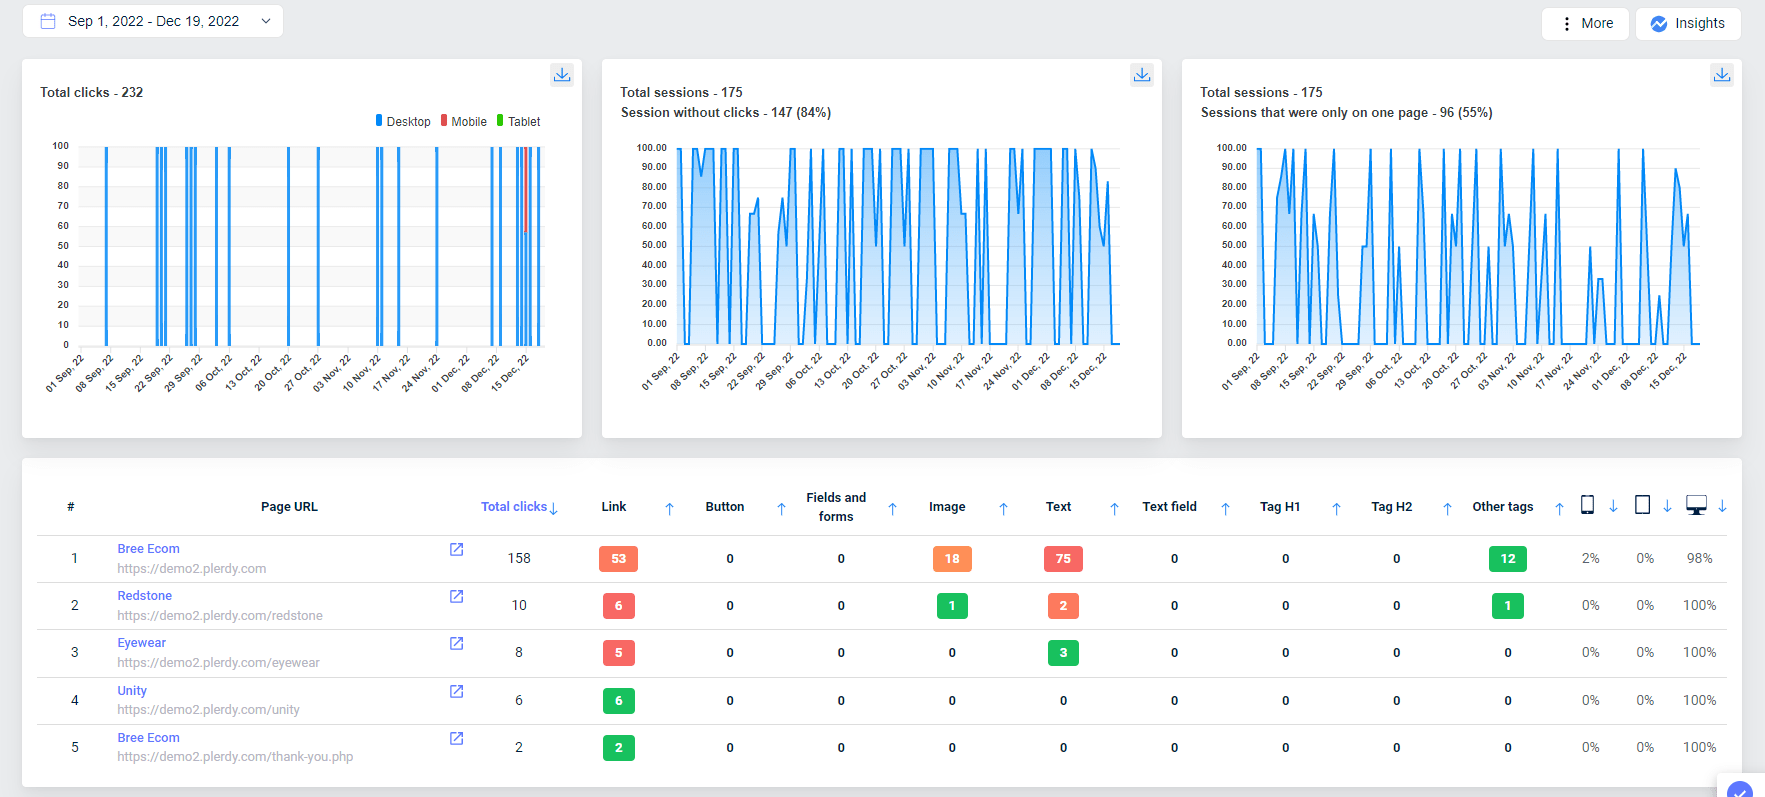Image resolution: width=1765 pixels, height=797 pixels.
Task: Sort by Tag H1 column arrow
Action: [x=1336, y=508]
